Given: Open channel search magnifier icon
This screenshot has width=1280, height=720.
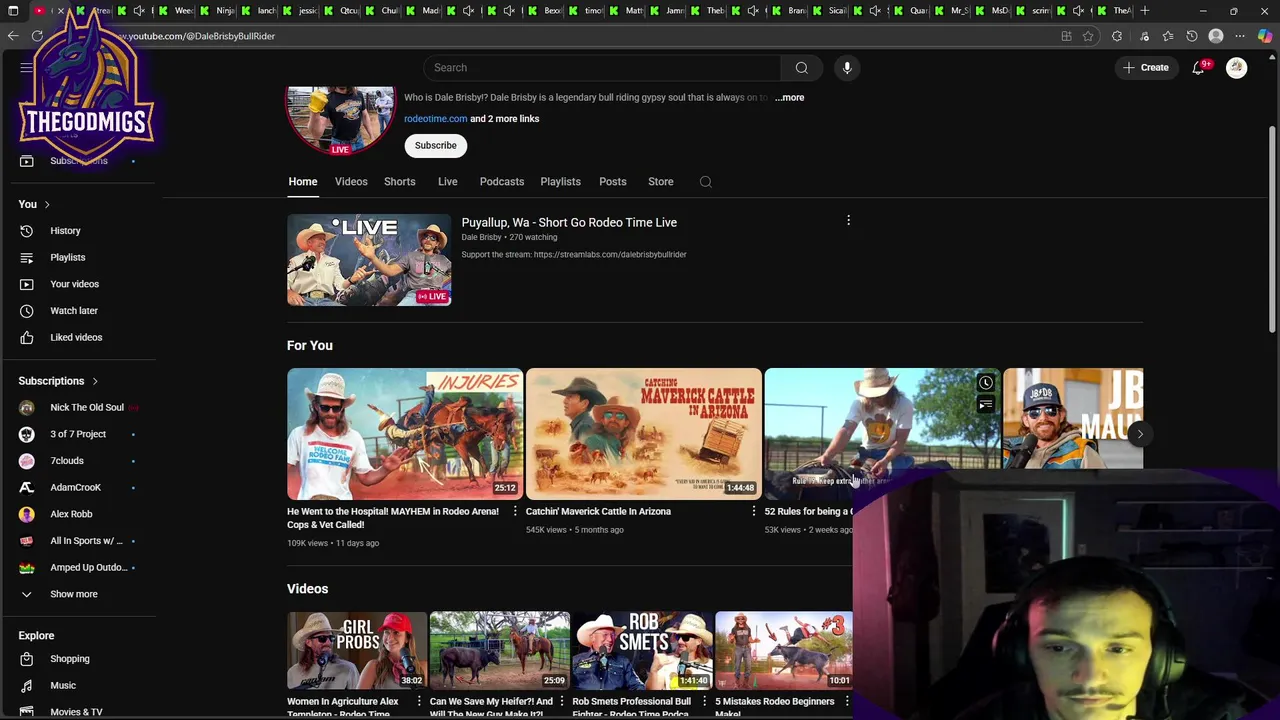Looking at the screenshot, I should pos(706,182).
